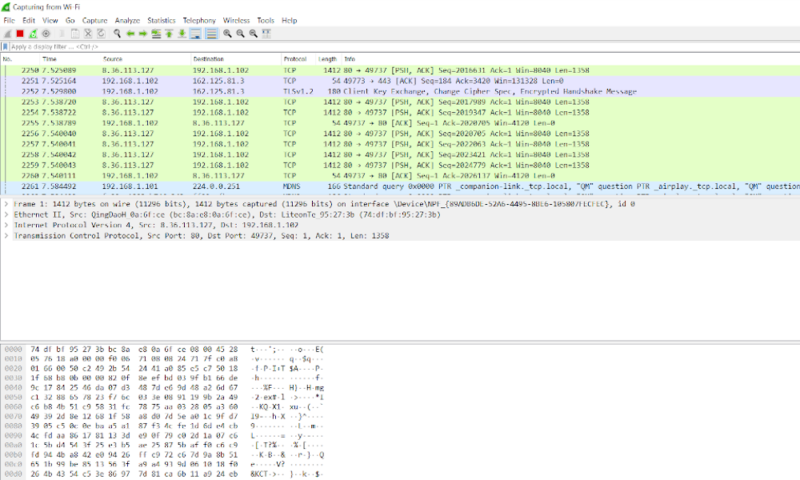Select the MDNS packet 2261
The height and width of the screenshot is (480, 800).
click(400, 186)
